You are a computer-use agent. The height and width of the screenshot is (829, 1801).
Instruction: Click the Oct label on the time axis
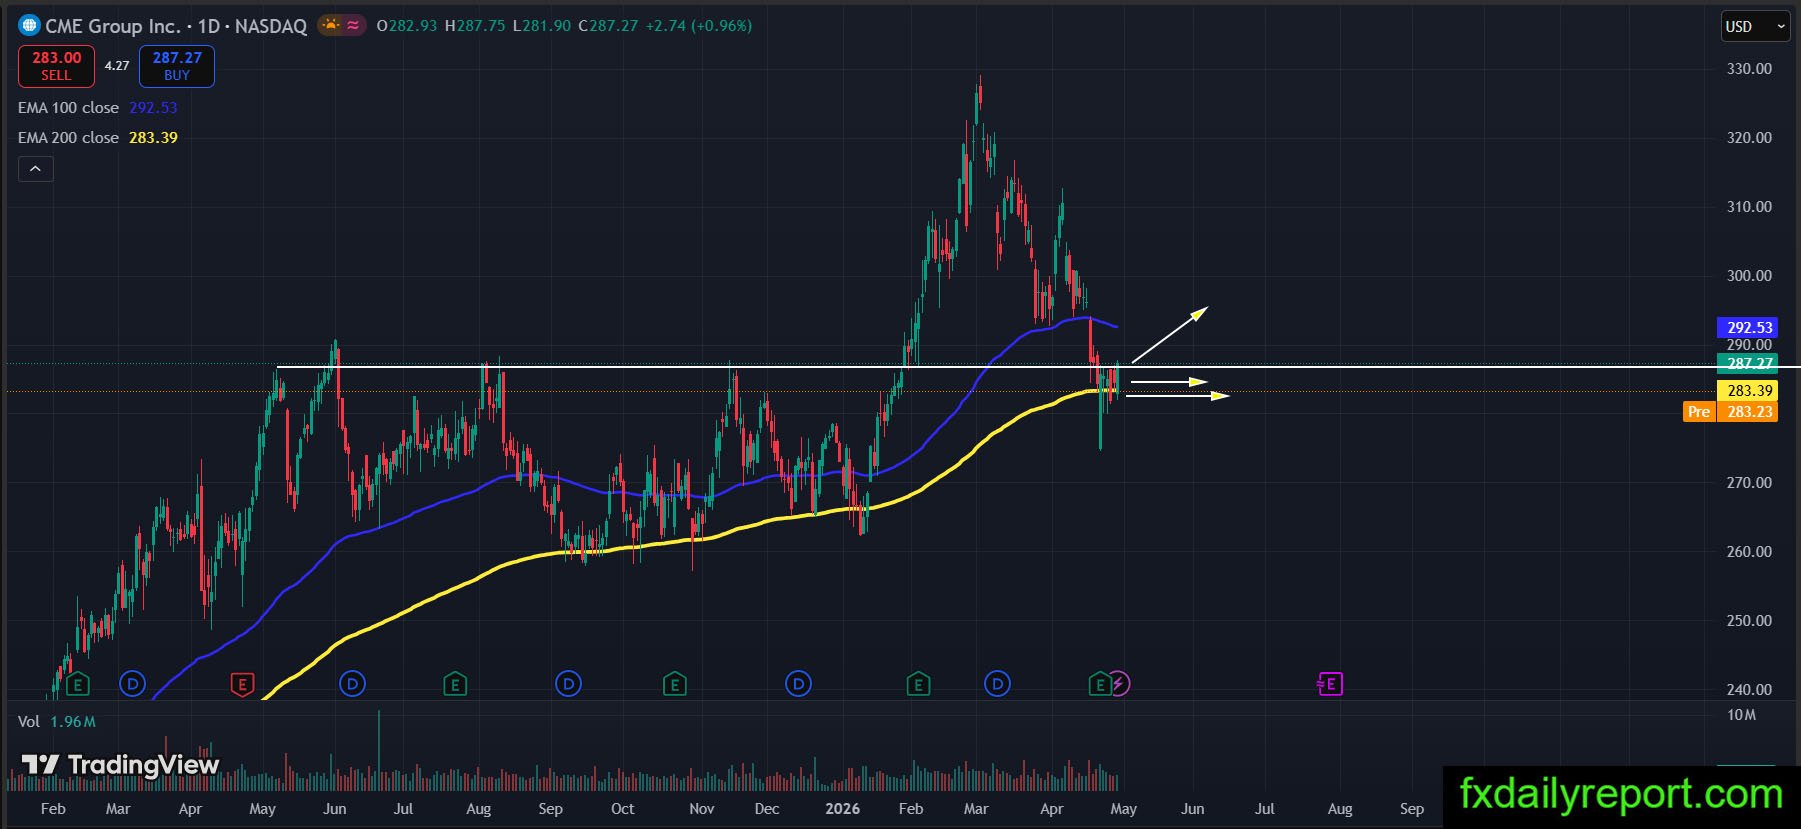[x=622, y=809]
